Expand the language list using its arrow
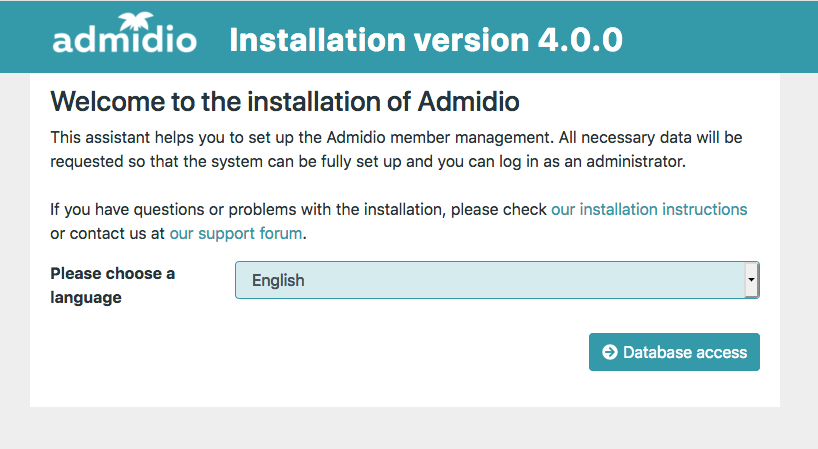 pyautogui.click(x=751, y=281)
